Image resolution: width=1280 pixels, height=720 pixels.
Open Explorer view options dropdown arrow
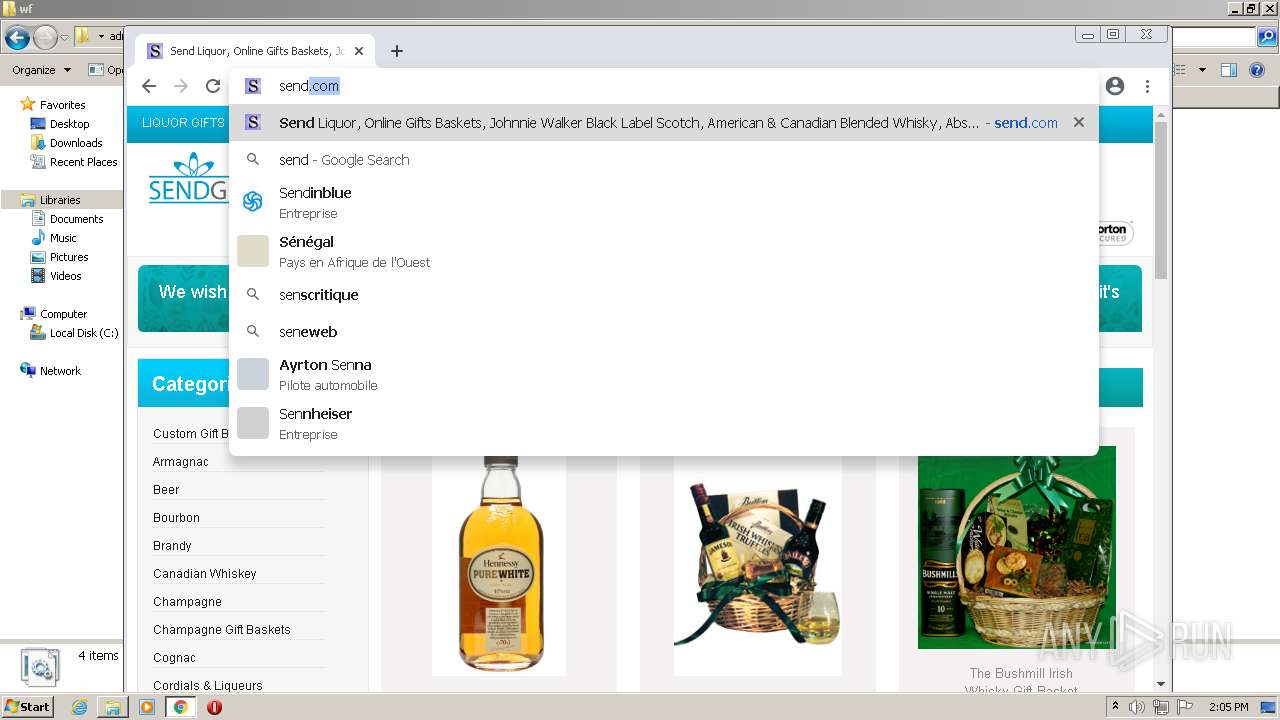(1202, 70)
